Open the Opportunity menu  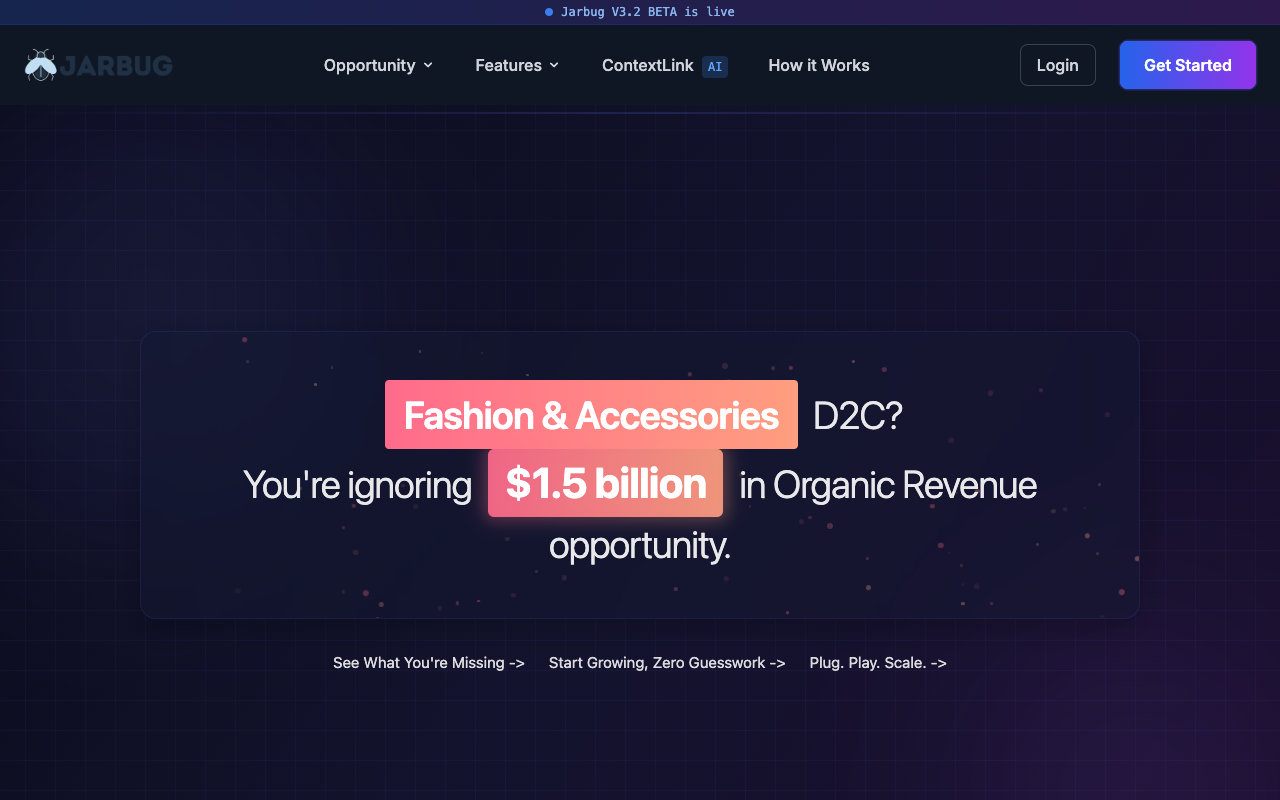pyautogui.click(x=378, y=65)
